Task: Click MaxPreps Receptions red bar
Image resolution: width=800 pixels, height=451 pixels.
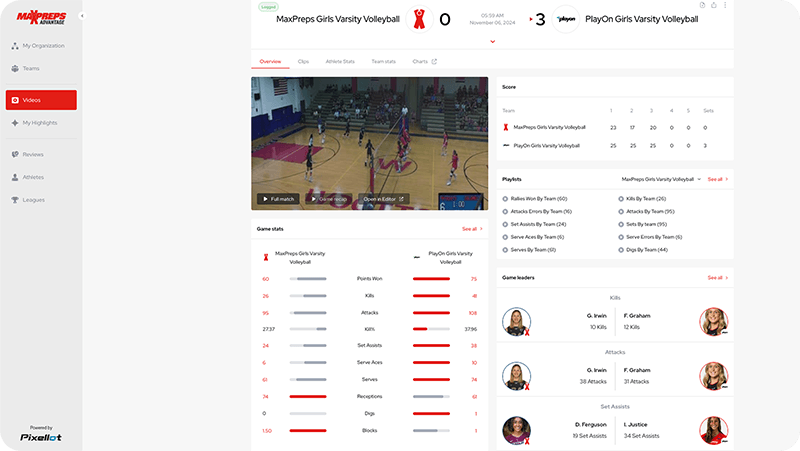Action: point(308,396)
